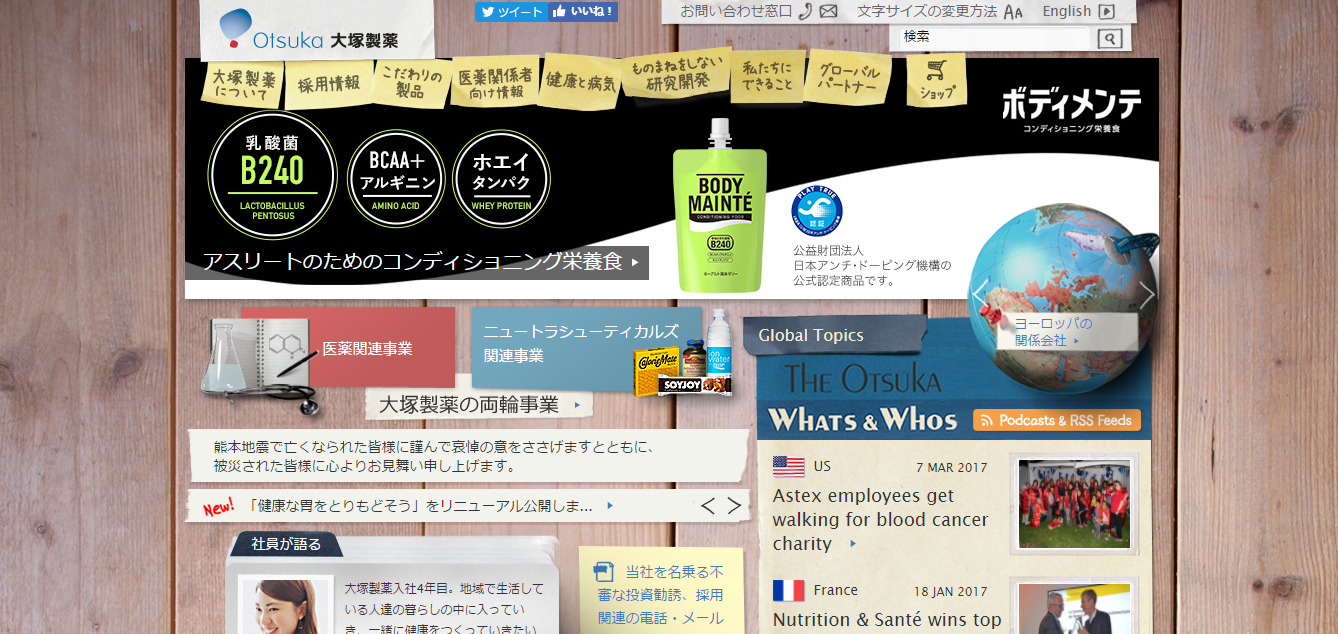Open Astex employees blood cancer charity article

(880, 520)
